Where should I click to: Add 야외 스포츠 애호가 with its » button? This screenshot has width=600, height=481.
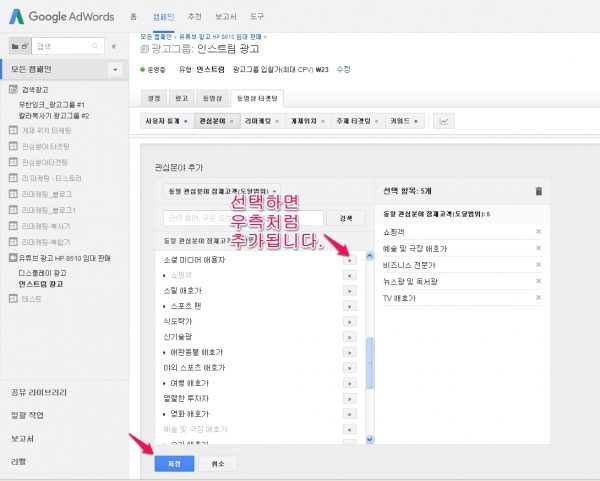click(x=349, y=368)
